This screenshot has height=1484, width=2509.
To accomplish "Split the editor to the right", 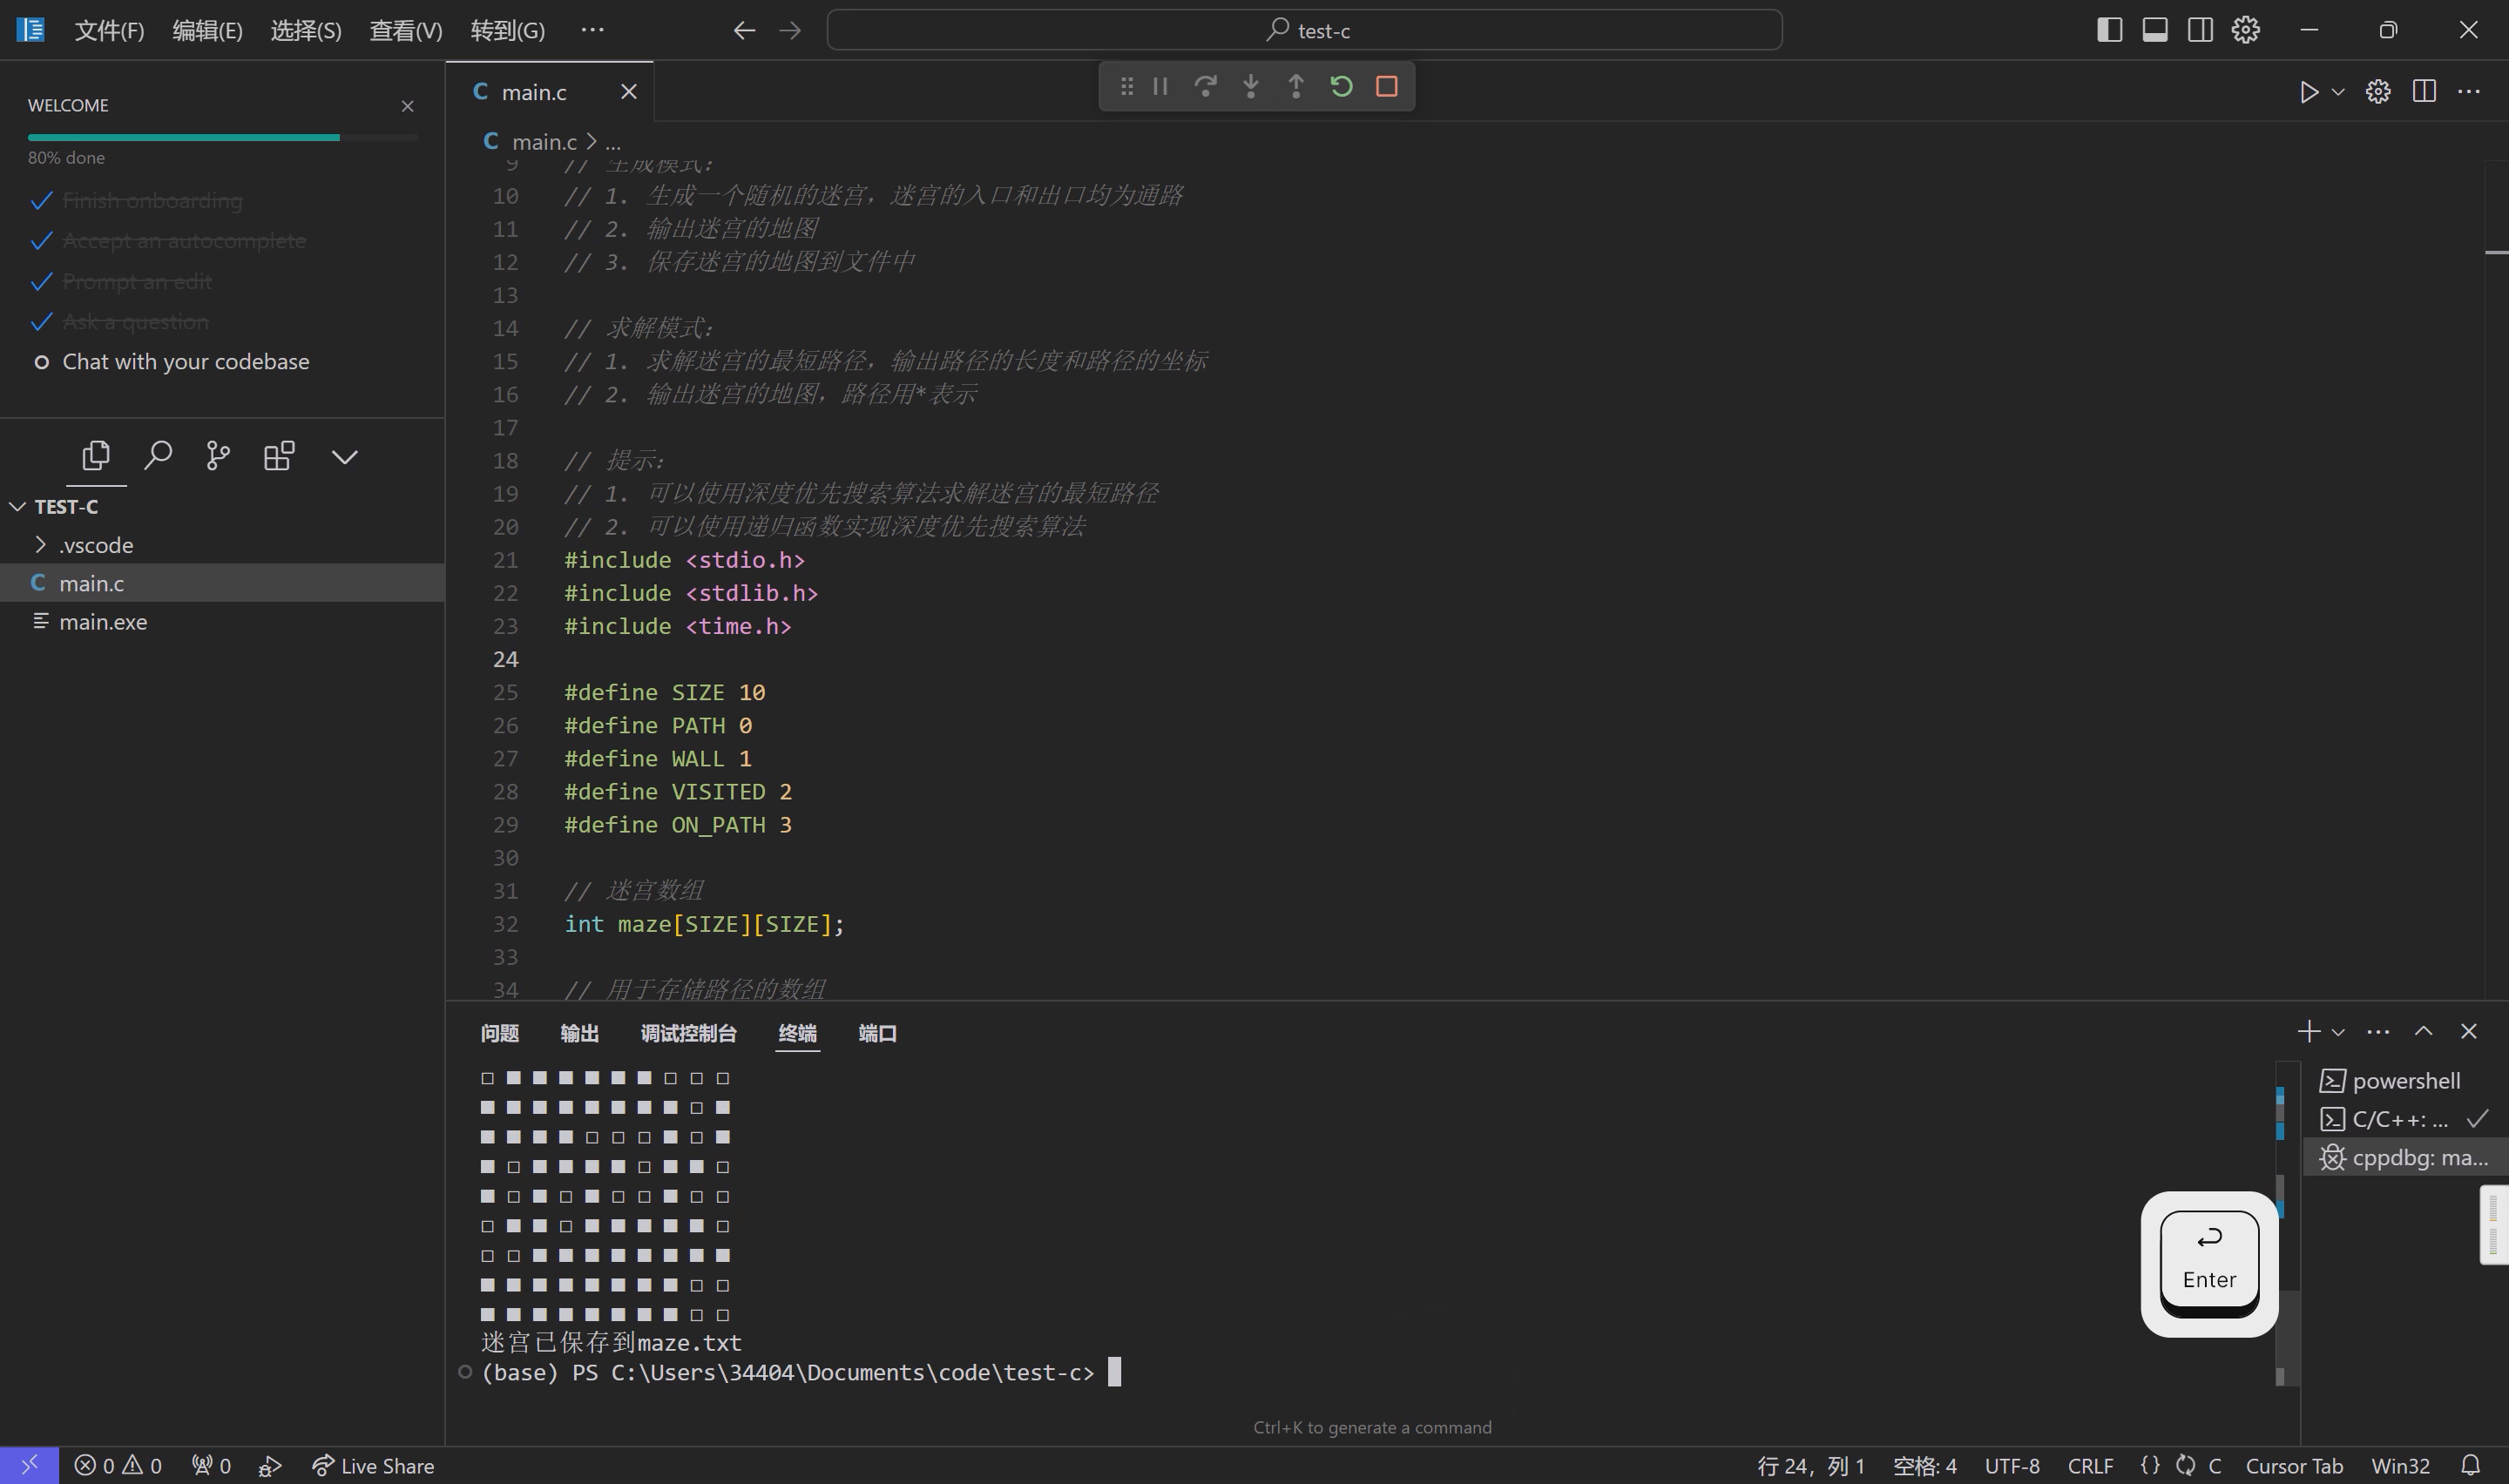I will [2424, 92].
